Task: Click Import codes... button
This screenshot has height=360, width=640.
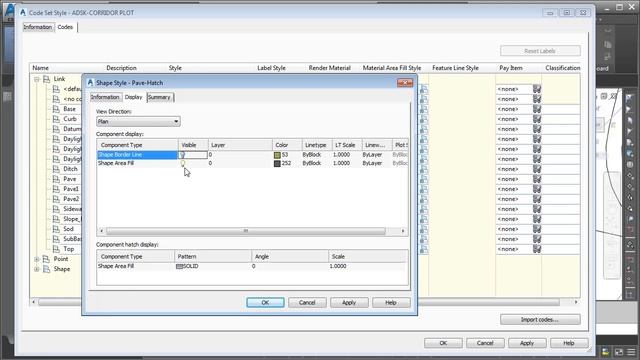Action: click(x=540, y=320)
